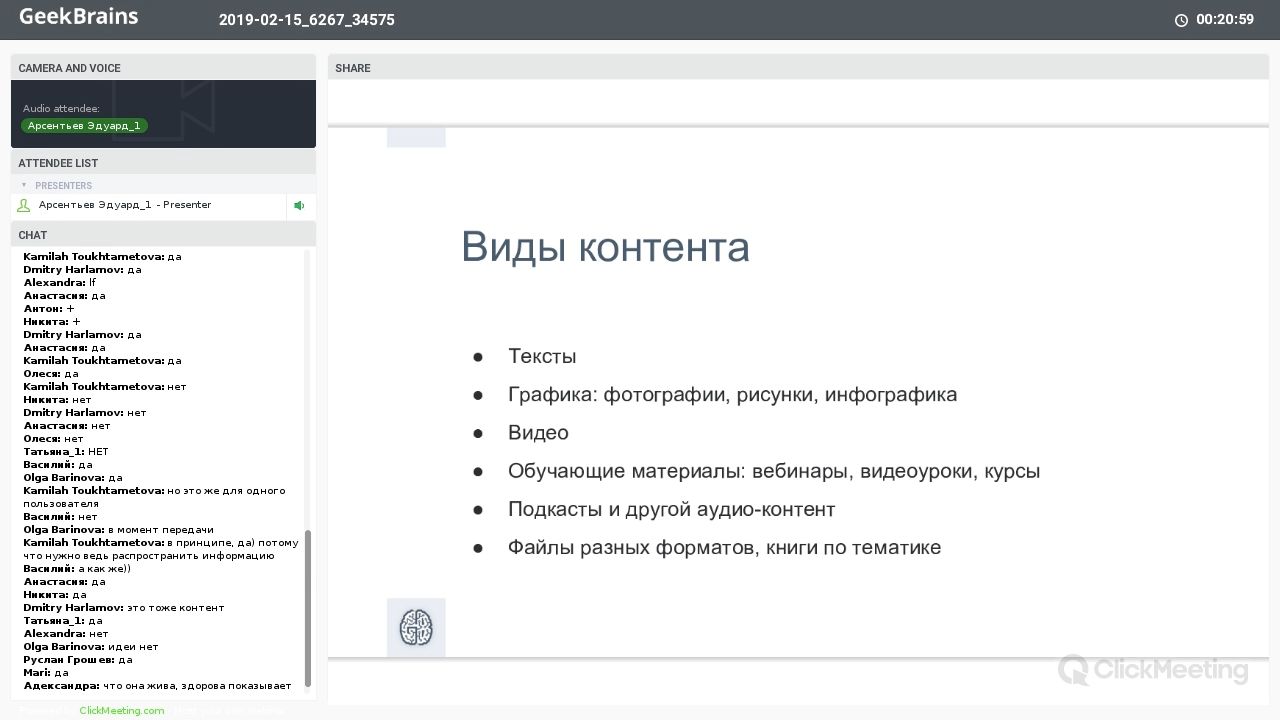Toggle the presenter's green speaker icon
The image size is (1280, 720).
[299, 206]
